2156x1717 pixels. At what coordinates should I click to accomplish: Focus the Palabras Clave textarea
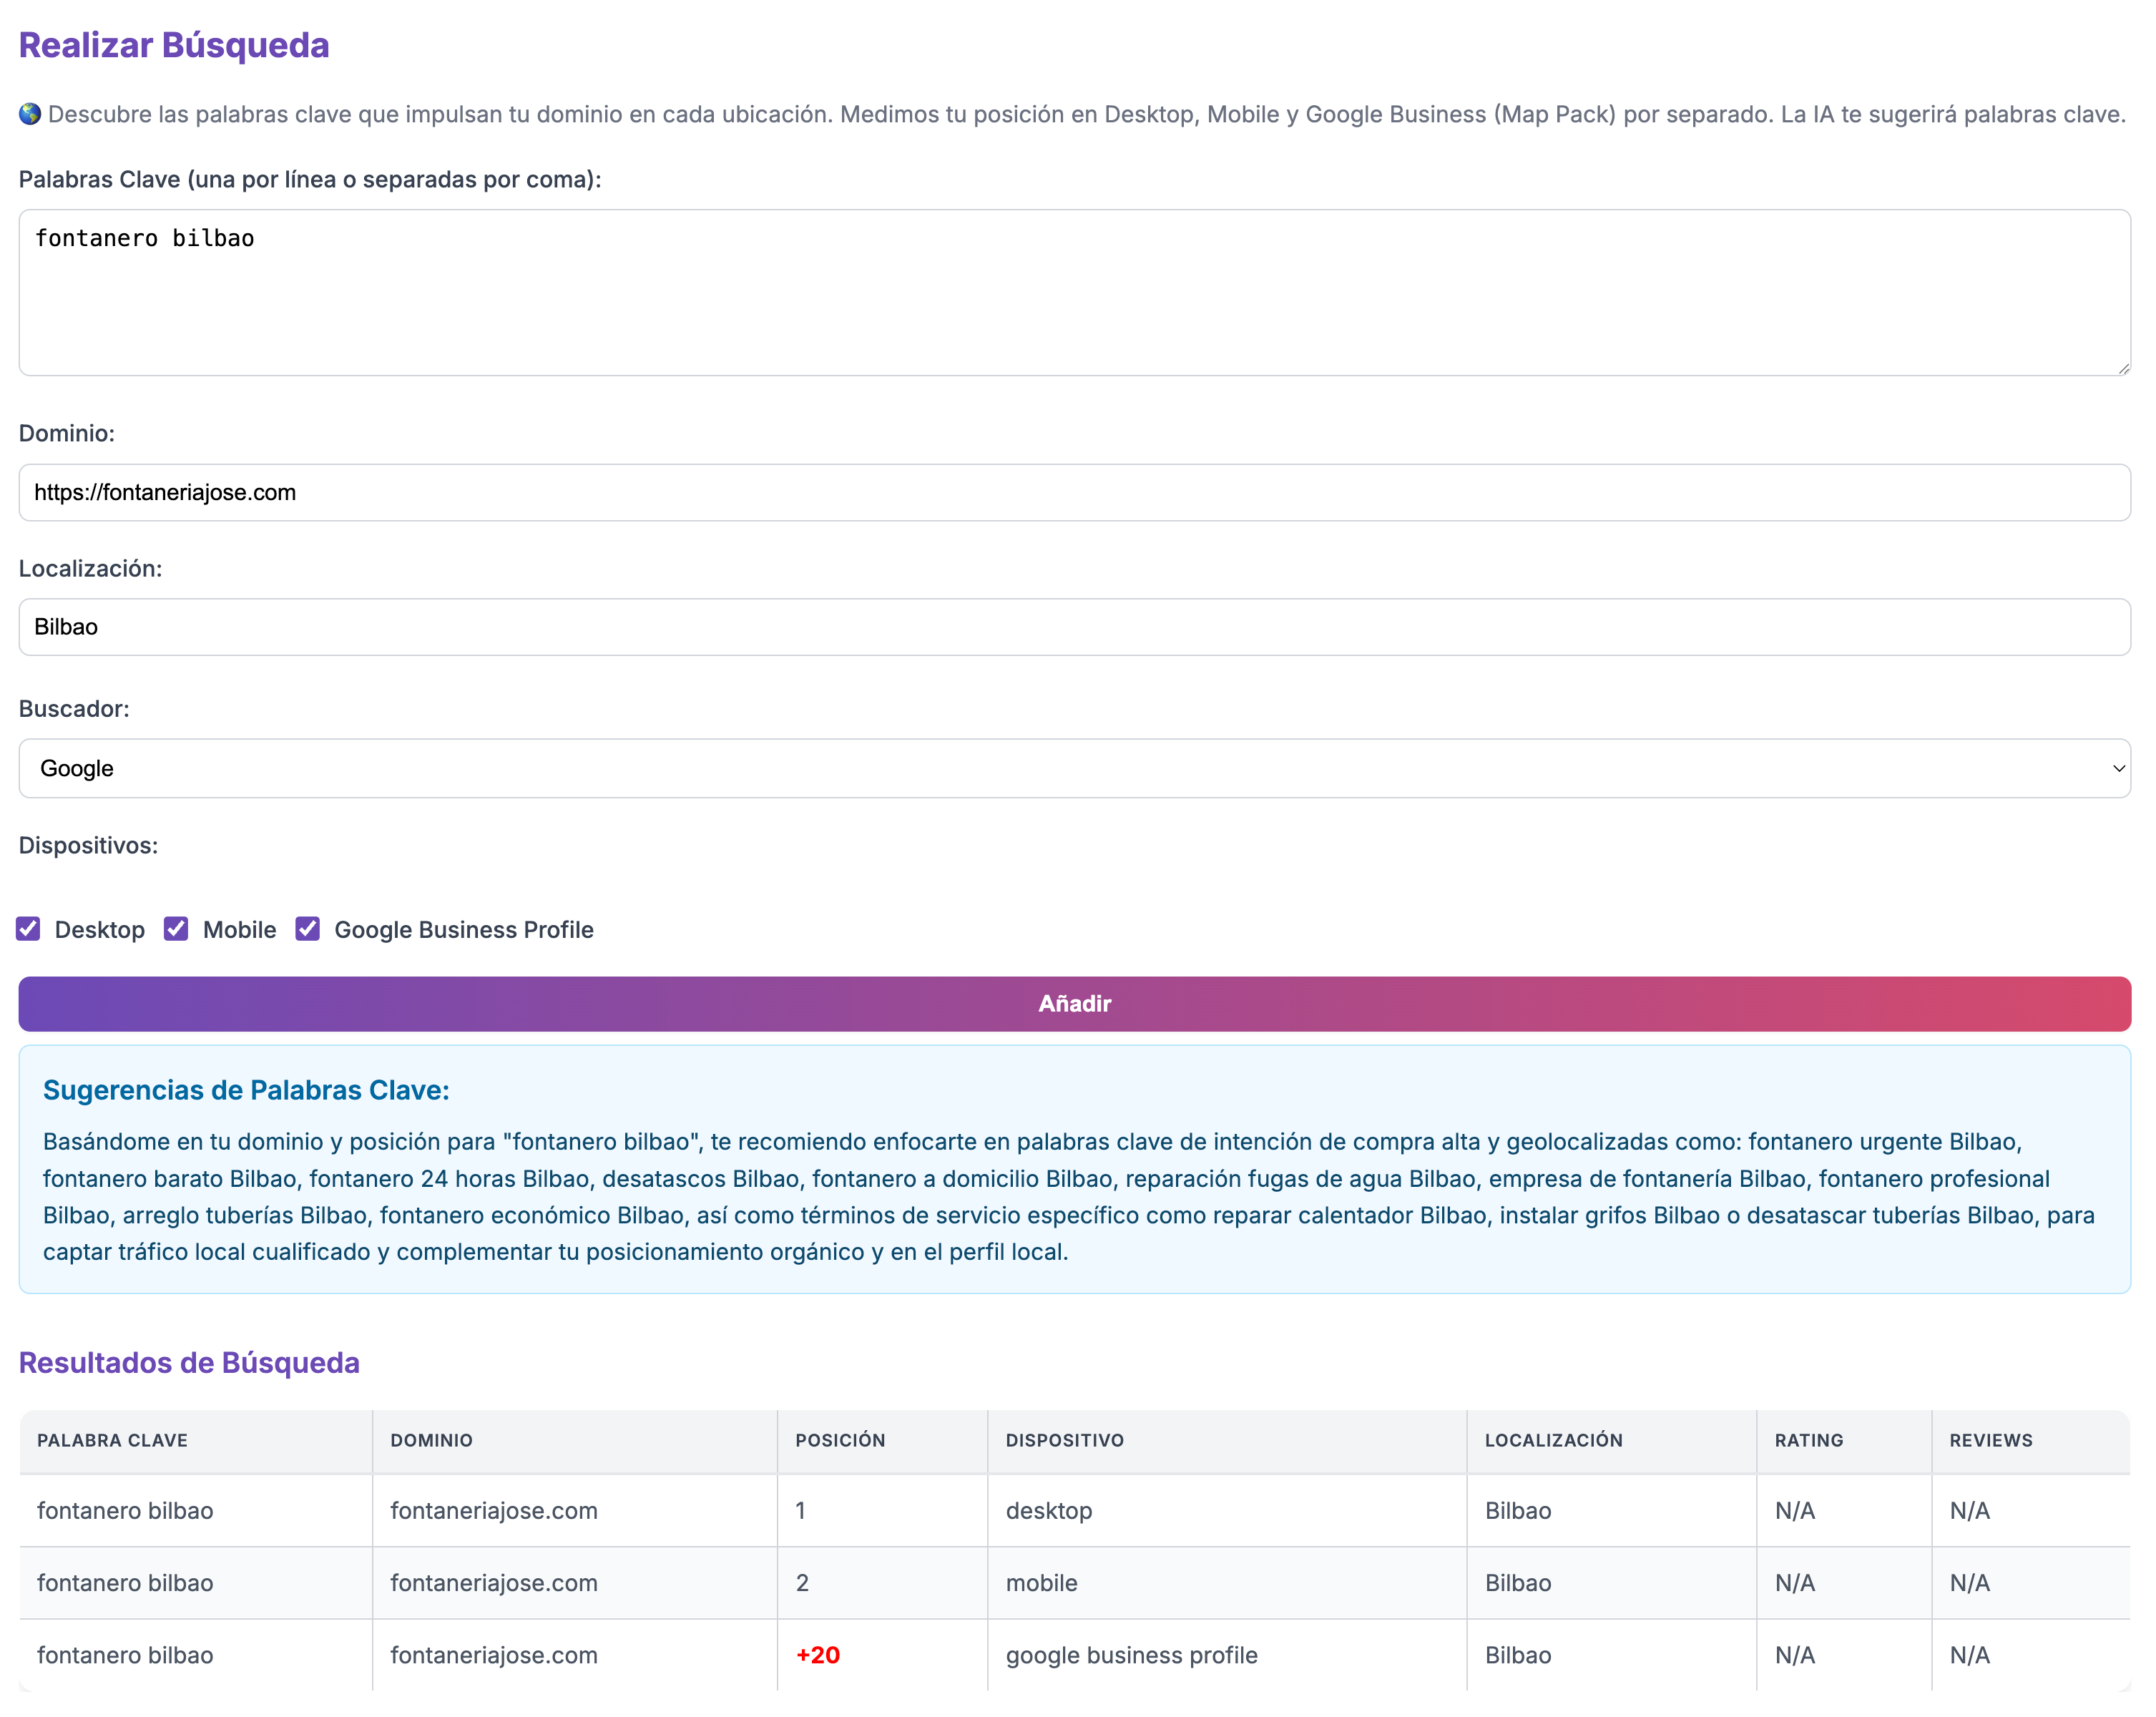pos(1074,292)
